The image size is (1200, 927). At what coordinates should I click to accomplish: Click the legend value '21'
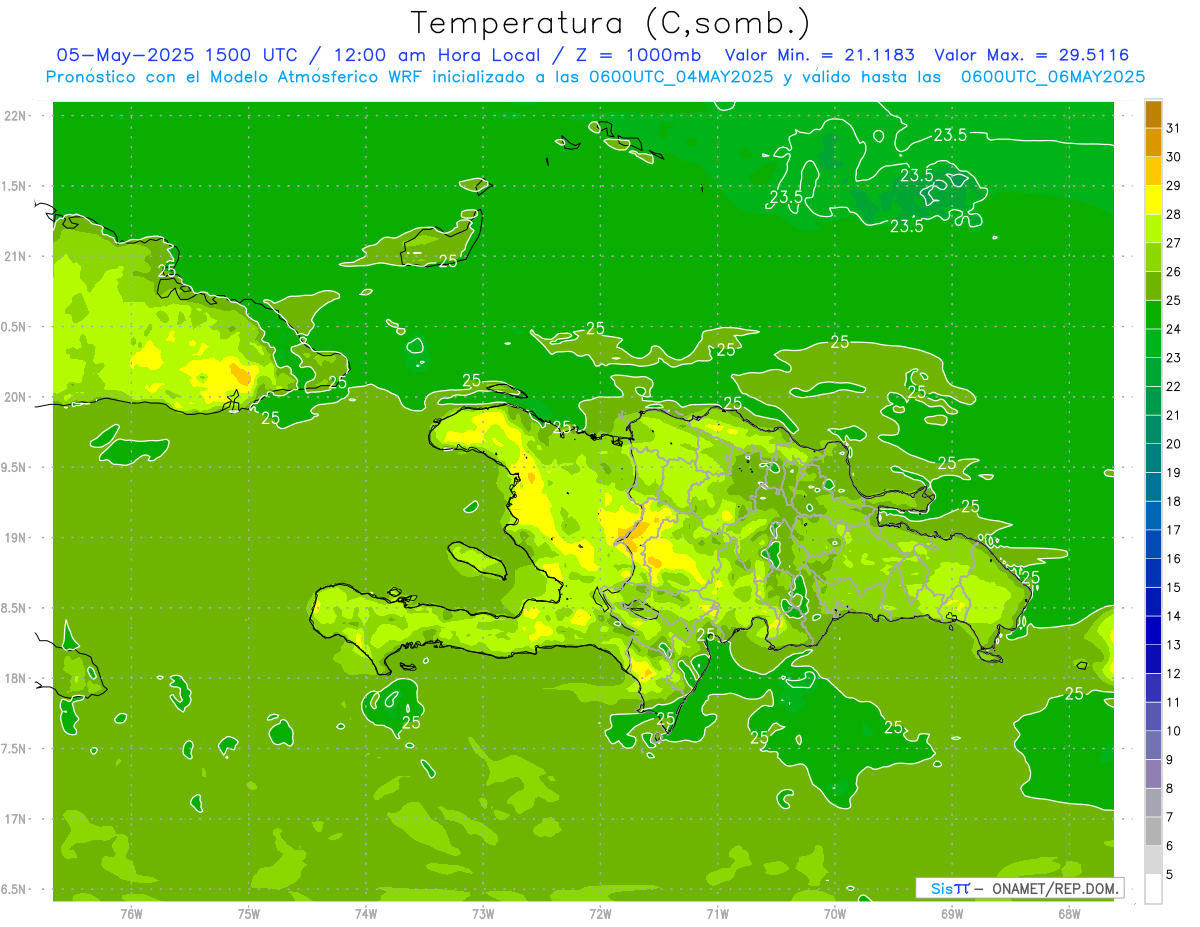[1174, 415]
